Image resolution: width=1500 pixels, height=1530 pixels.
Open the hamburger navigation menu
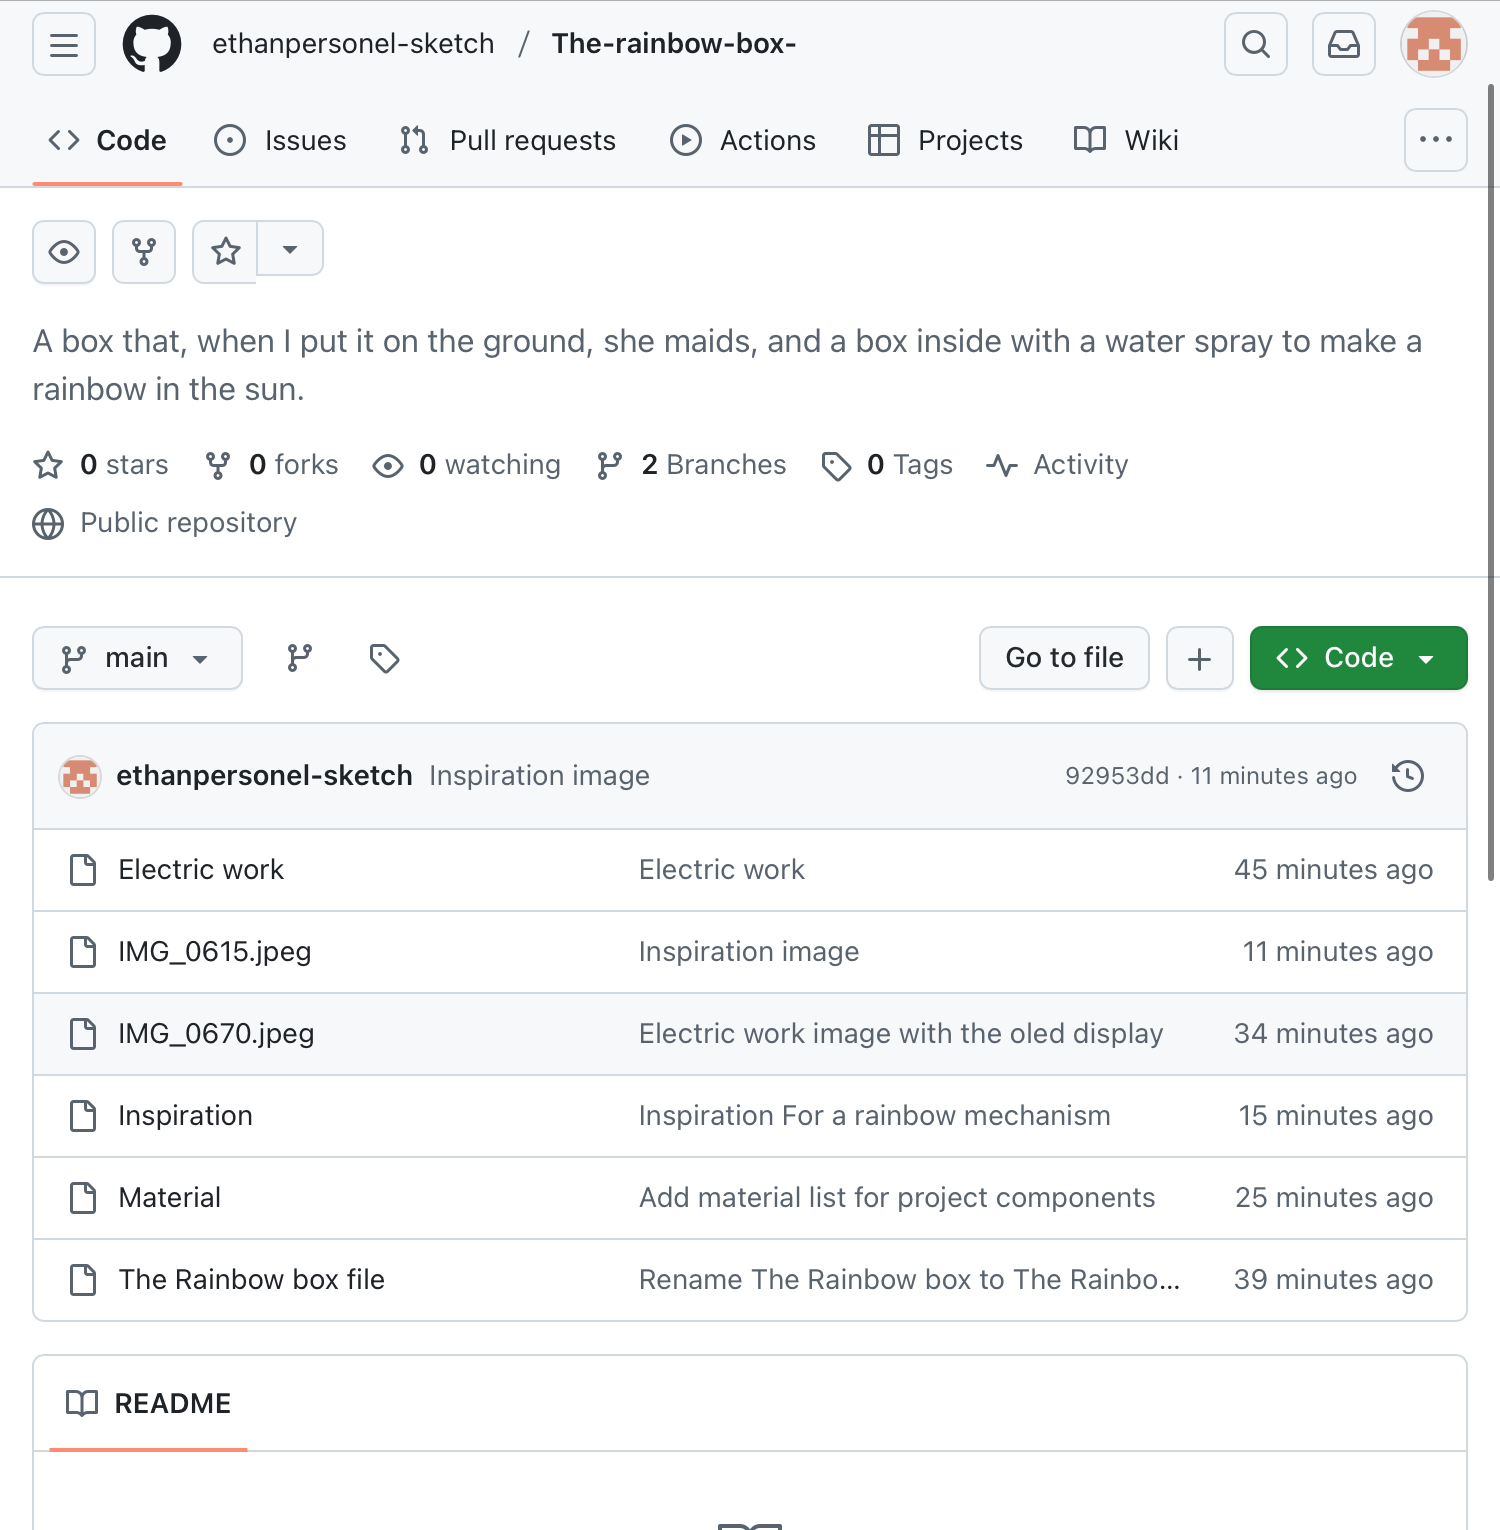click(x=64, y=45)
